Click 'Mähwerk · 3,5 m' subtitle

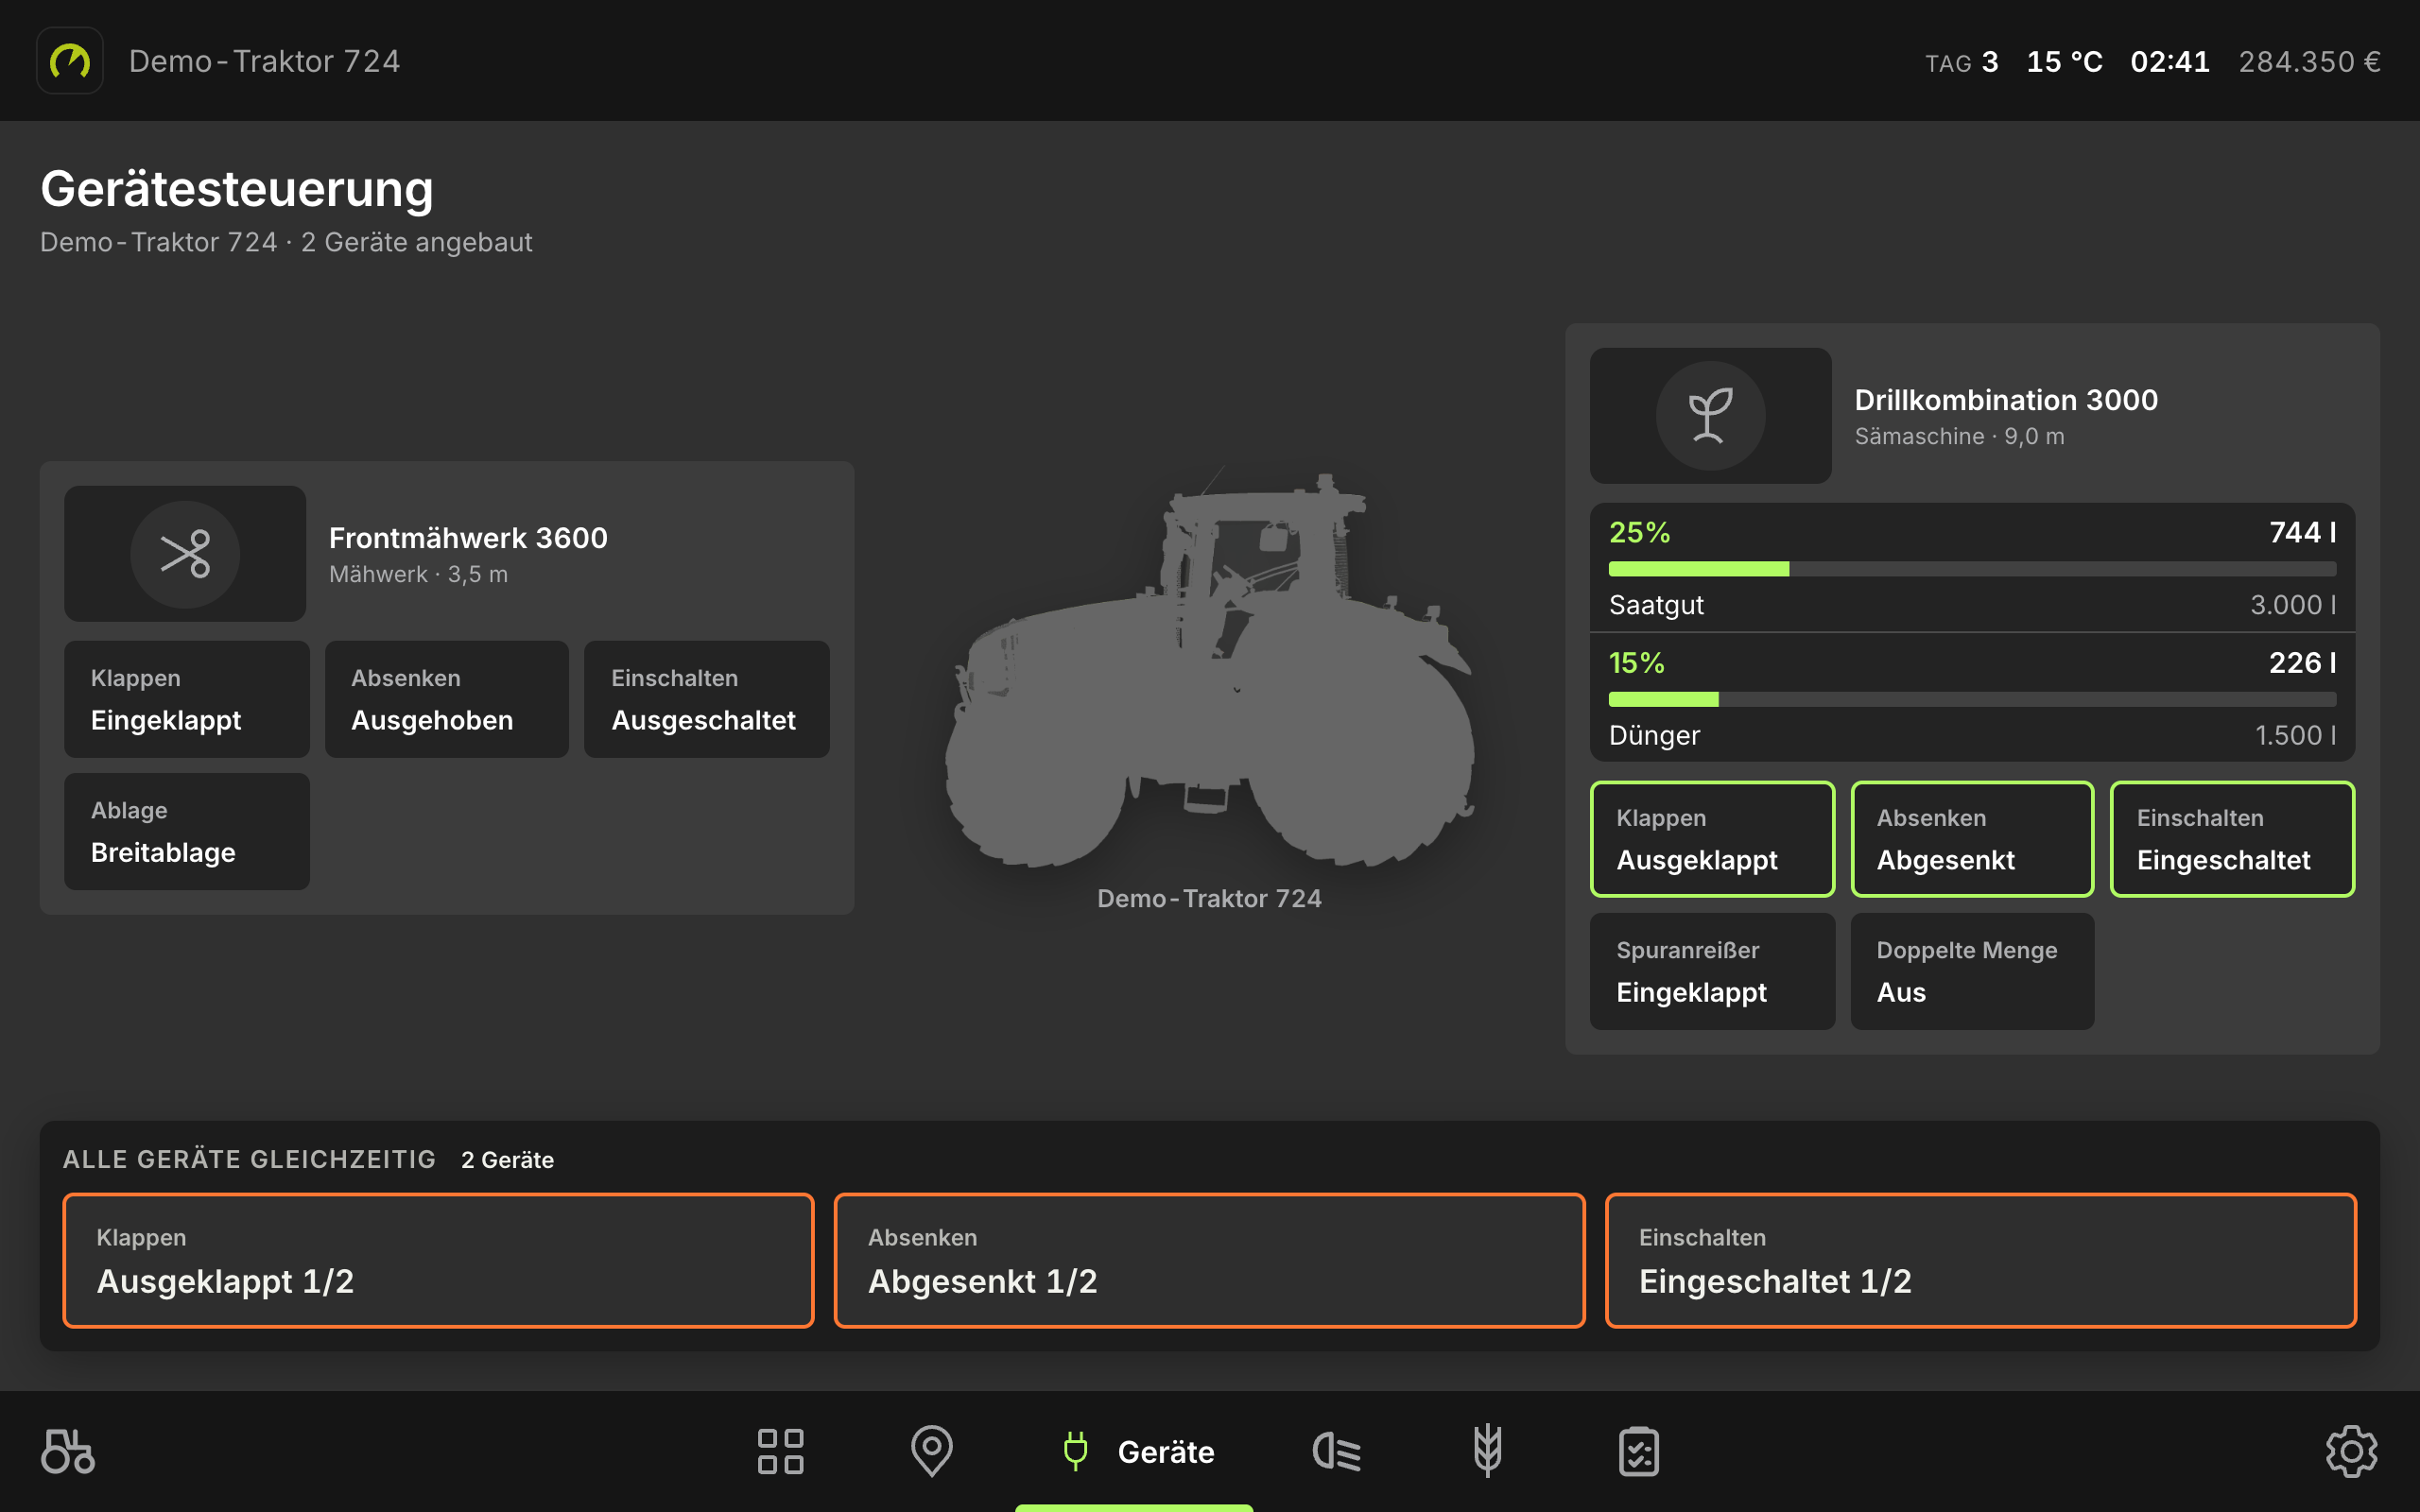tap(418, 574)
